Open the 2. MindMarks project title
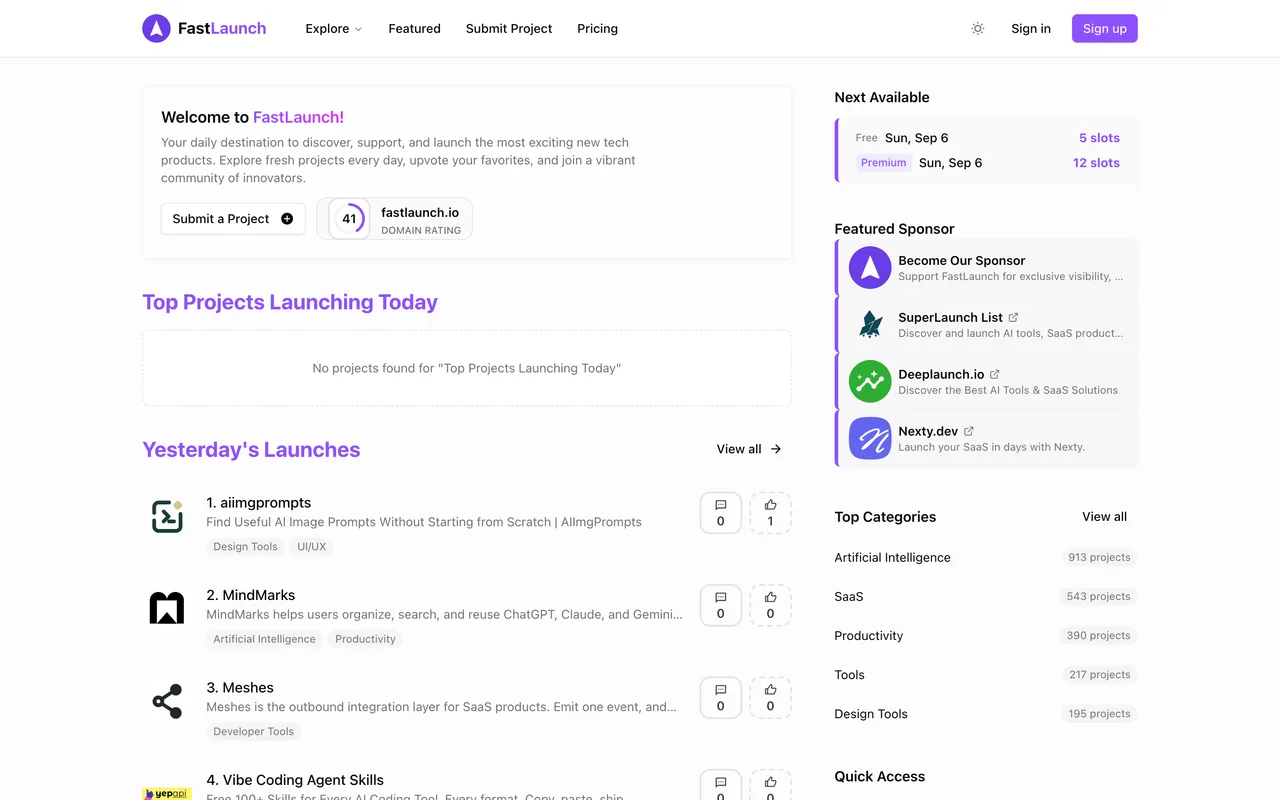The image size is (1280, 800). point(251,595)
